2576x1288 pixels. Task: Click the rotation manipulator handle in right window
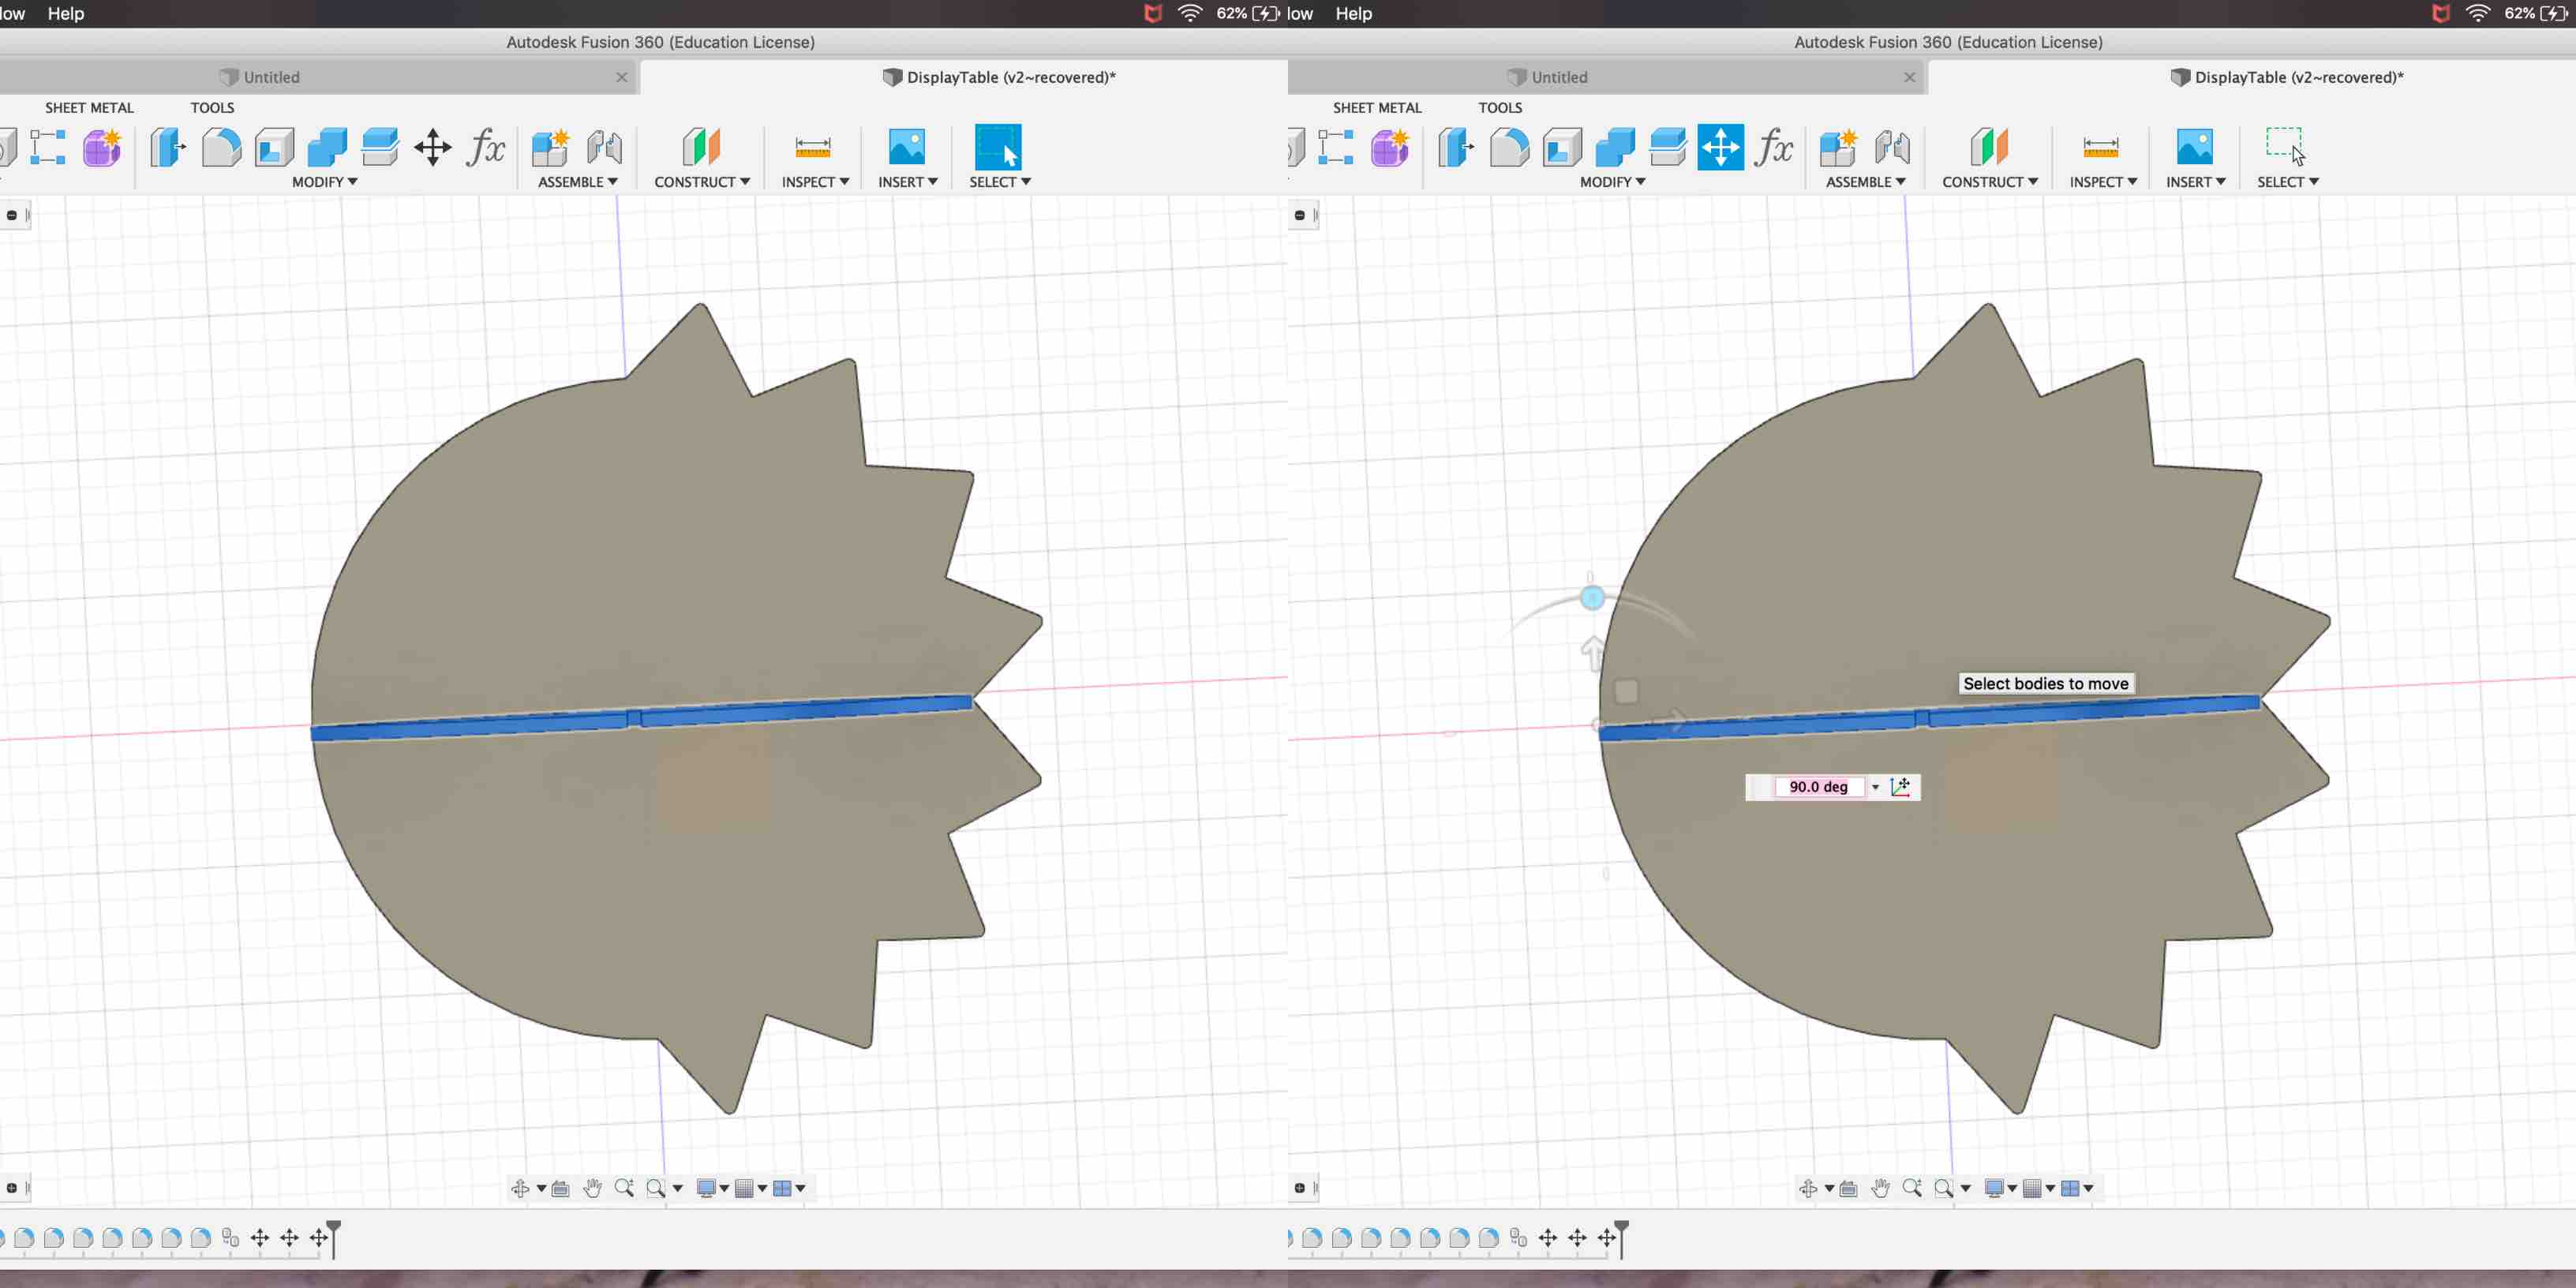pyautogui.click(x=1592, y=598)
